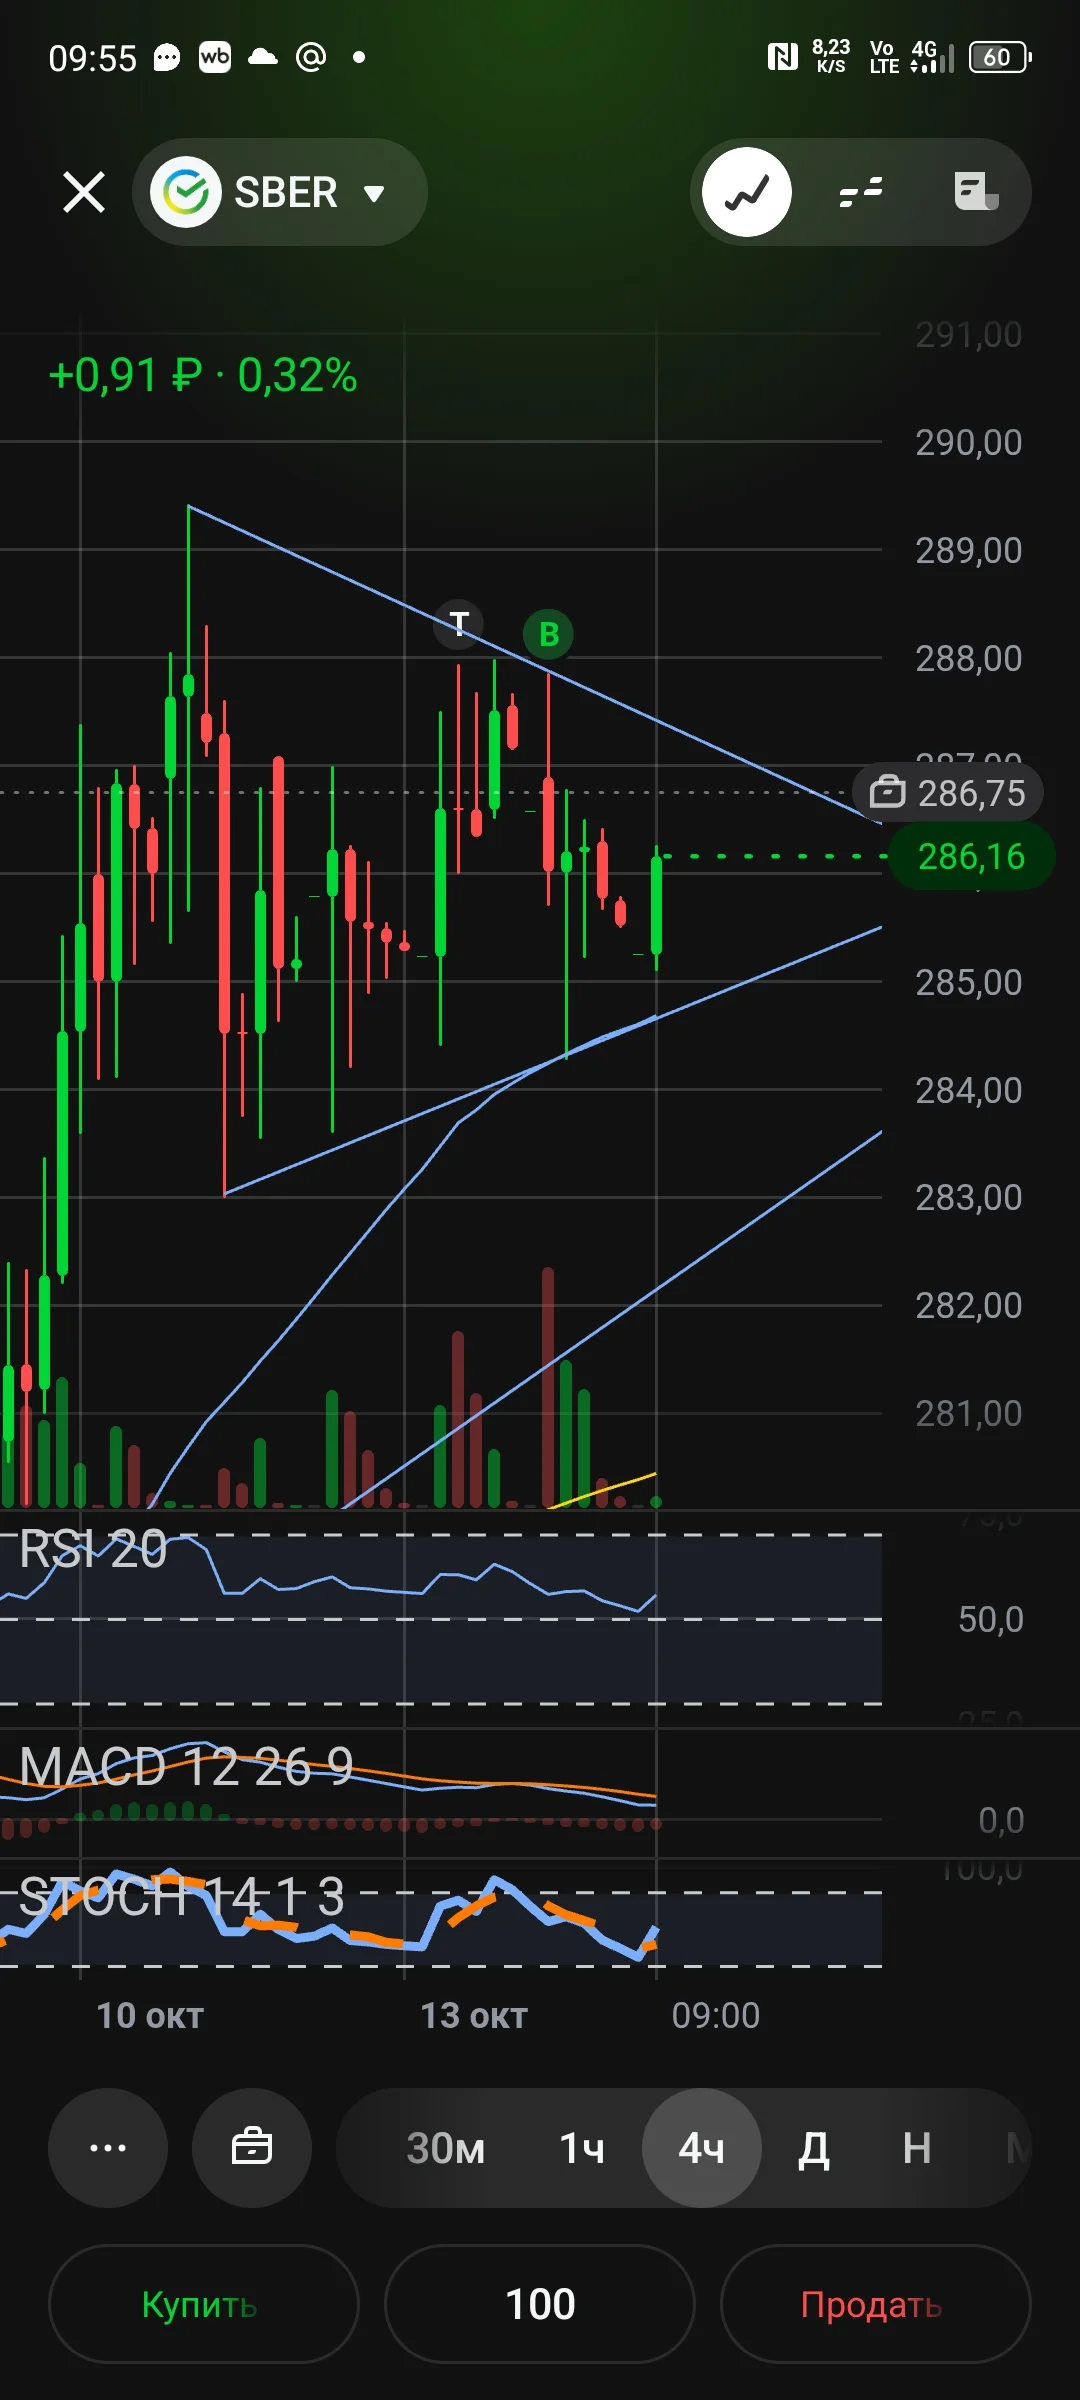Switch to line chart view
The width and height of the screenshot is (1080, 2400).
[747, 192]
